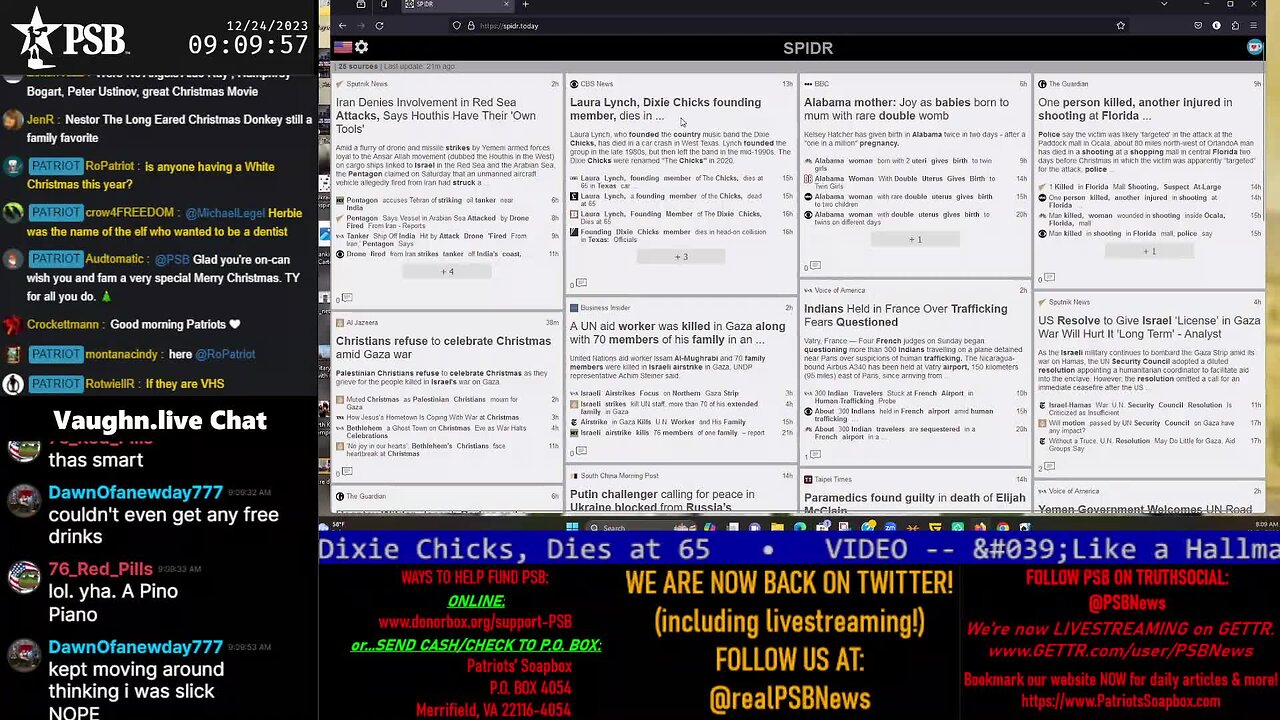Open headline Christians refuse to celebrate Christmas

[x=443, y=348]
